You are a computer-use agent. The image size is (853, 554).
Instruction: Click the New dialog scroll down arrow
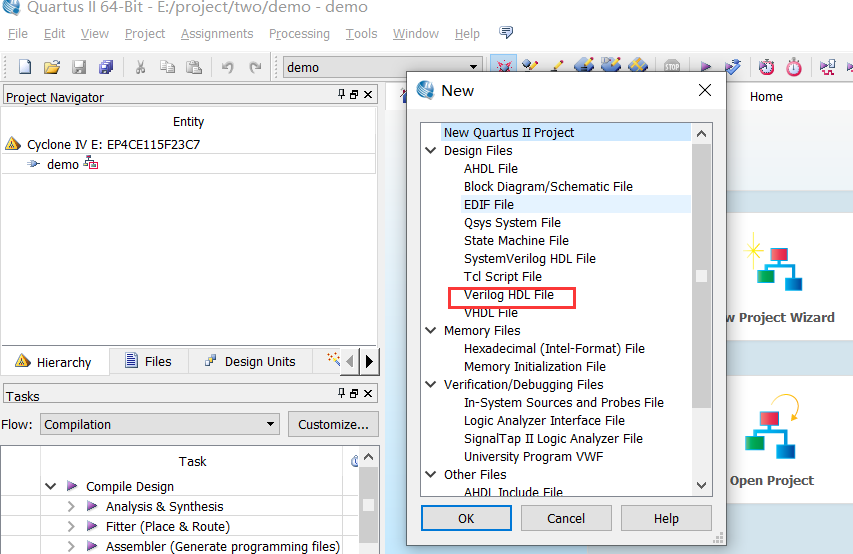pyautogui.click(x=701, y=485)
